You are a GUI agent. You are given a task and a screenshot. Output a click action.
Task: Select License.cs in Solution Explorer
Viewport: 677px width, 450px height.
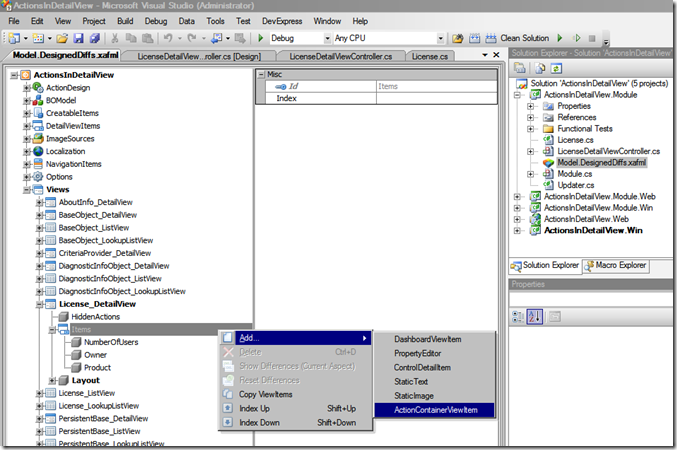pyautogui.click(x=575, y=140)
